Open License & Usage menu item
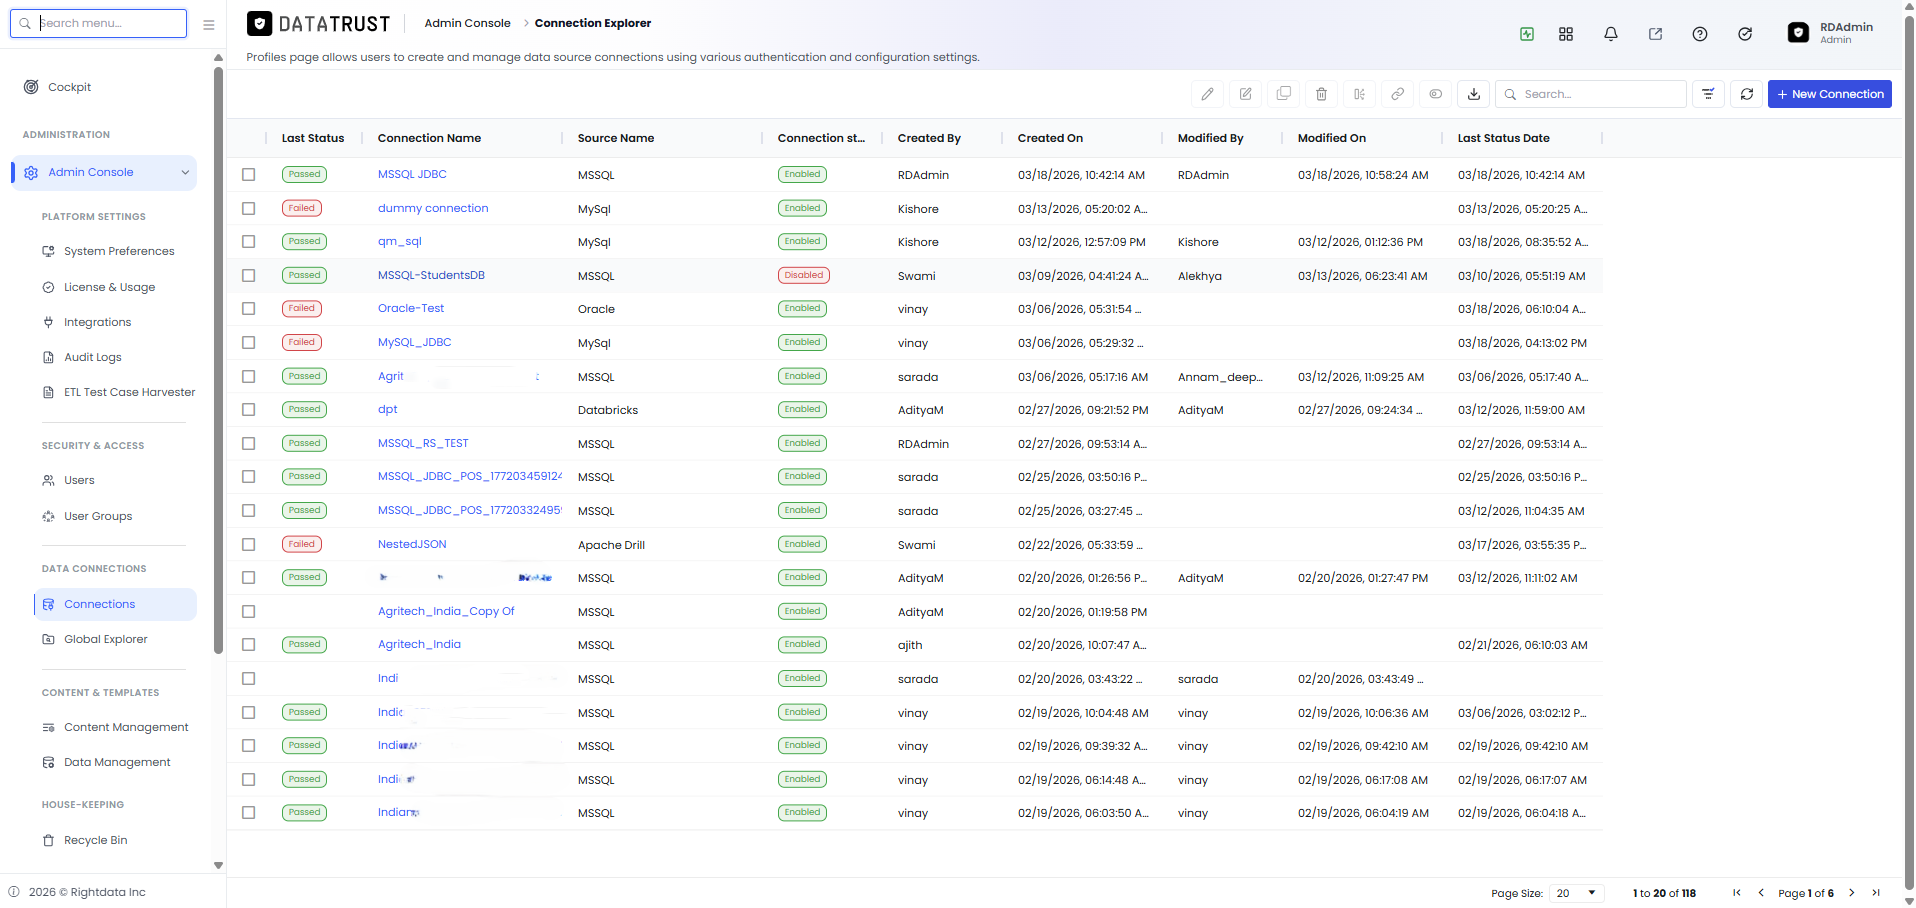The height and width of the screenshot is (908, 1916). [109, 287]
